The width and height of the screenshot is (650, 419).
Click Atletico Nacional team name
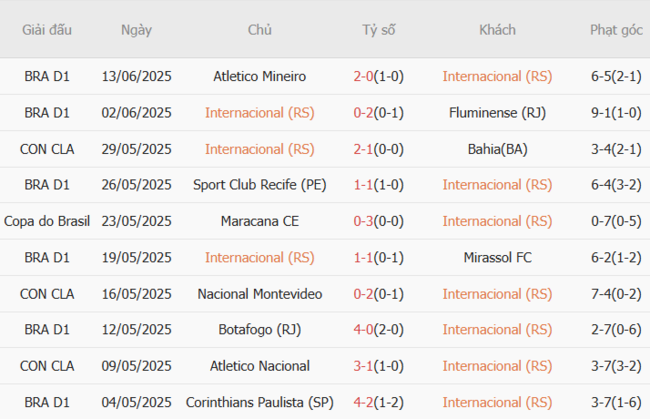[x=260, y=366]
